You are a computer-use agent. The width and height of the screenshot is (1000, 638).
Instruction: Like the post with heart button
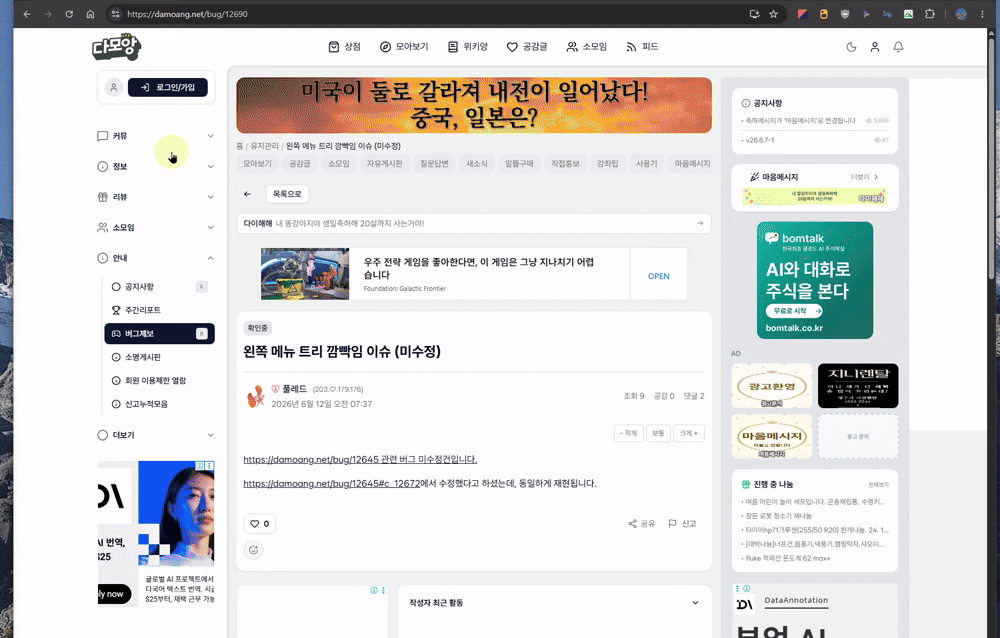click(x=260, y=524)
